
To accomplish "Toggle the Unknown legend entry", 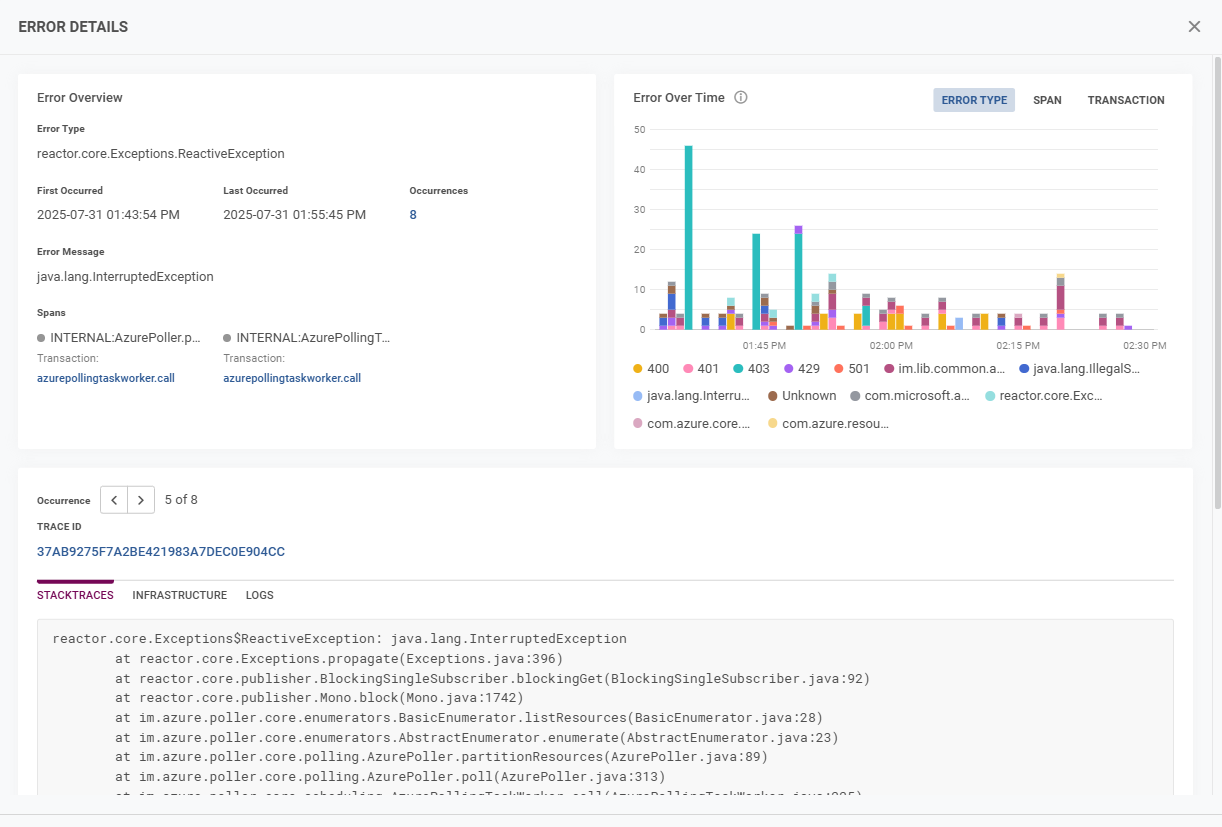I will [800, 396].
